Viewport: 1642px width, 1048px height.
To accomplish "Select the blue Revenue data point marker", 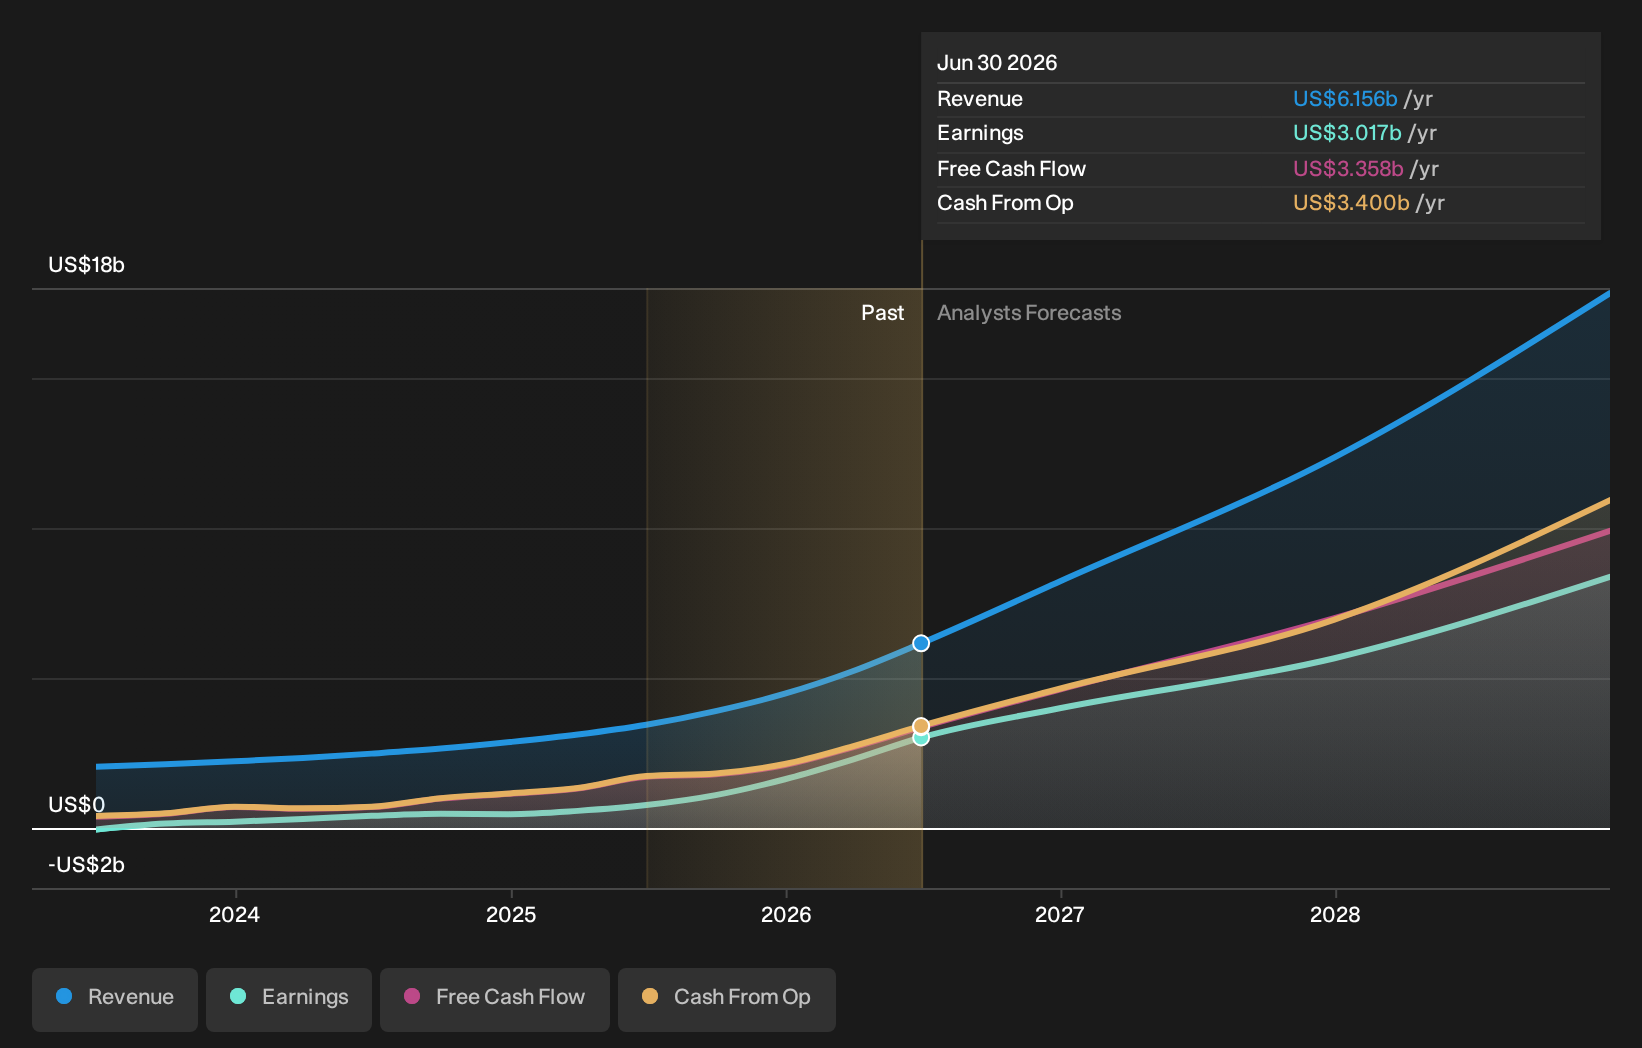I will 921,643.
